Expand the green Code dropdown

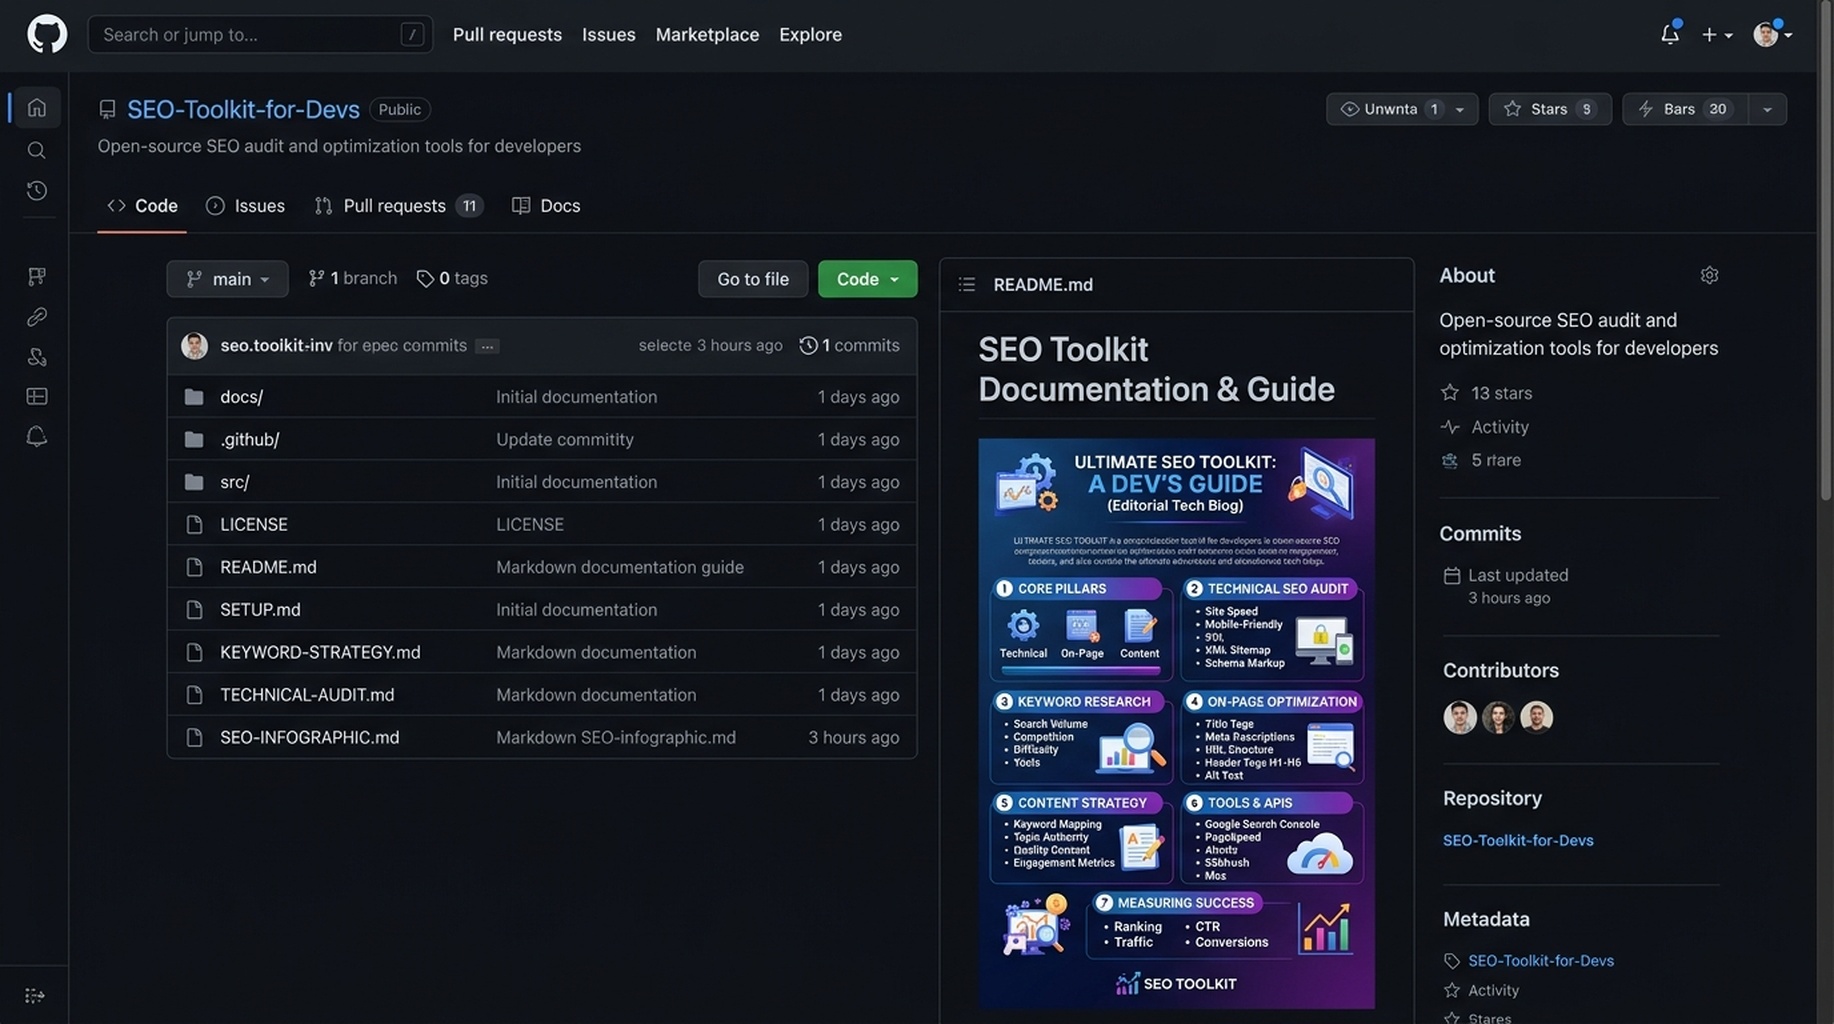[867, 279]
